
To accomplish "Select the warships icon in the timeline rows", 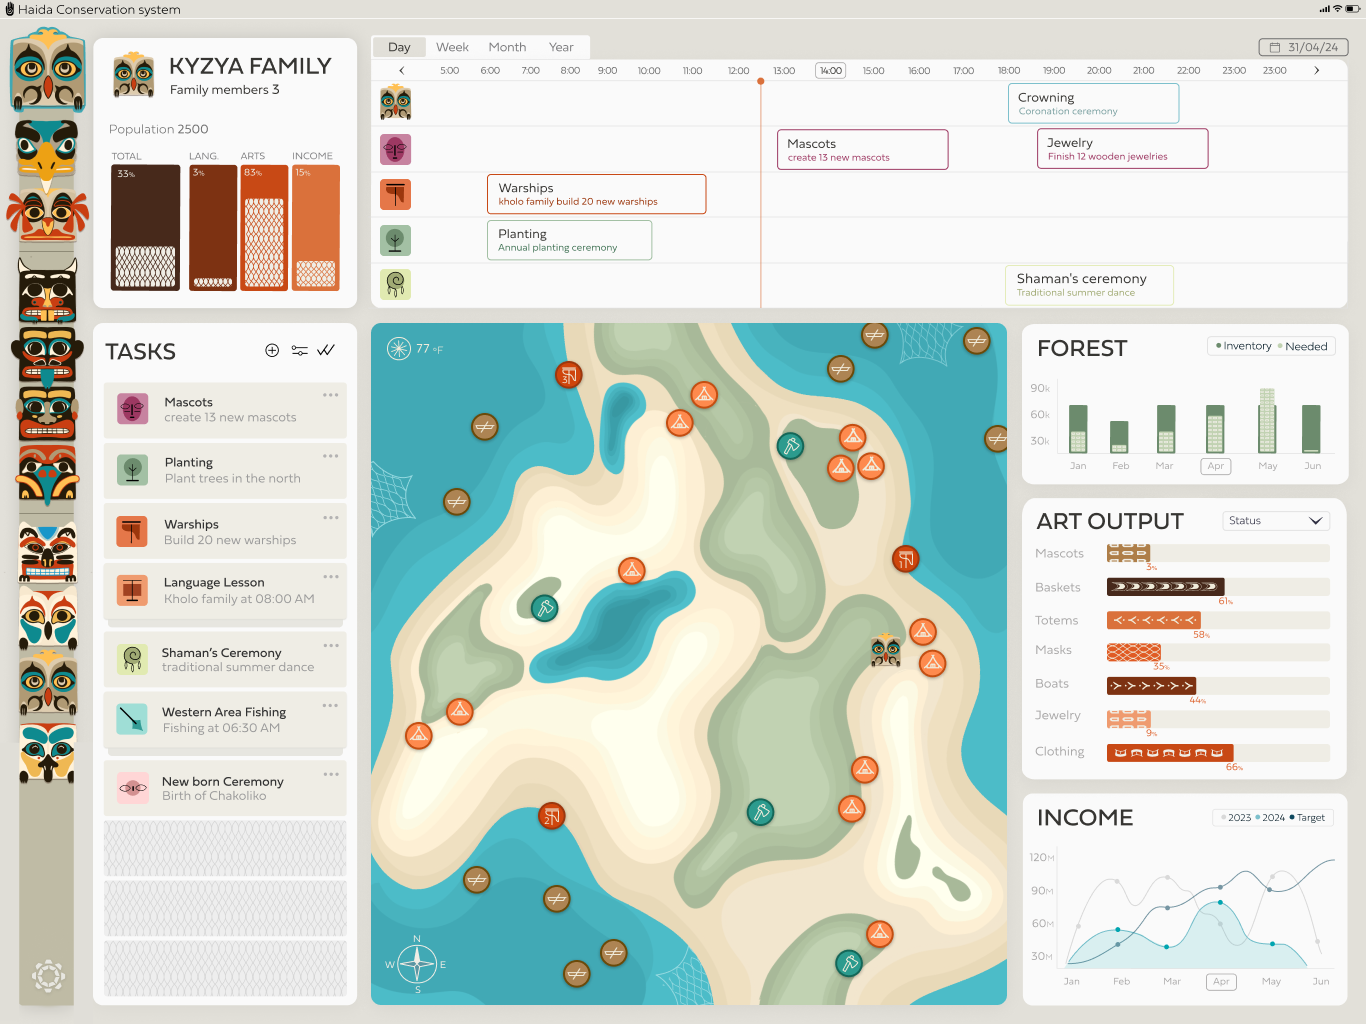I will [x=396, y=194].
